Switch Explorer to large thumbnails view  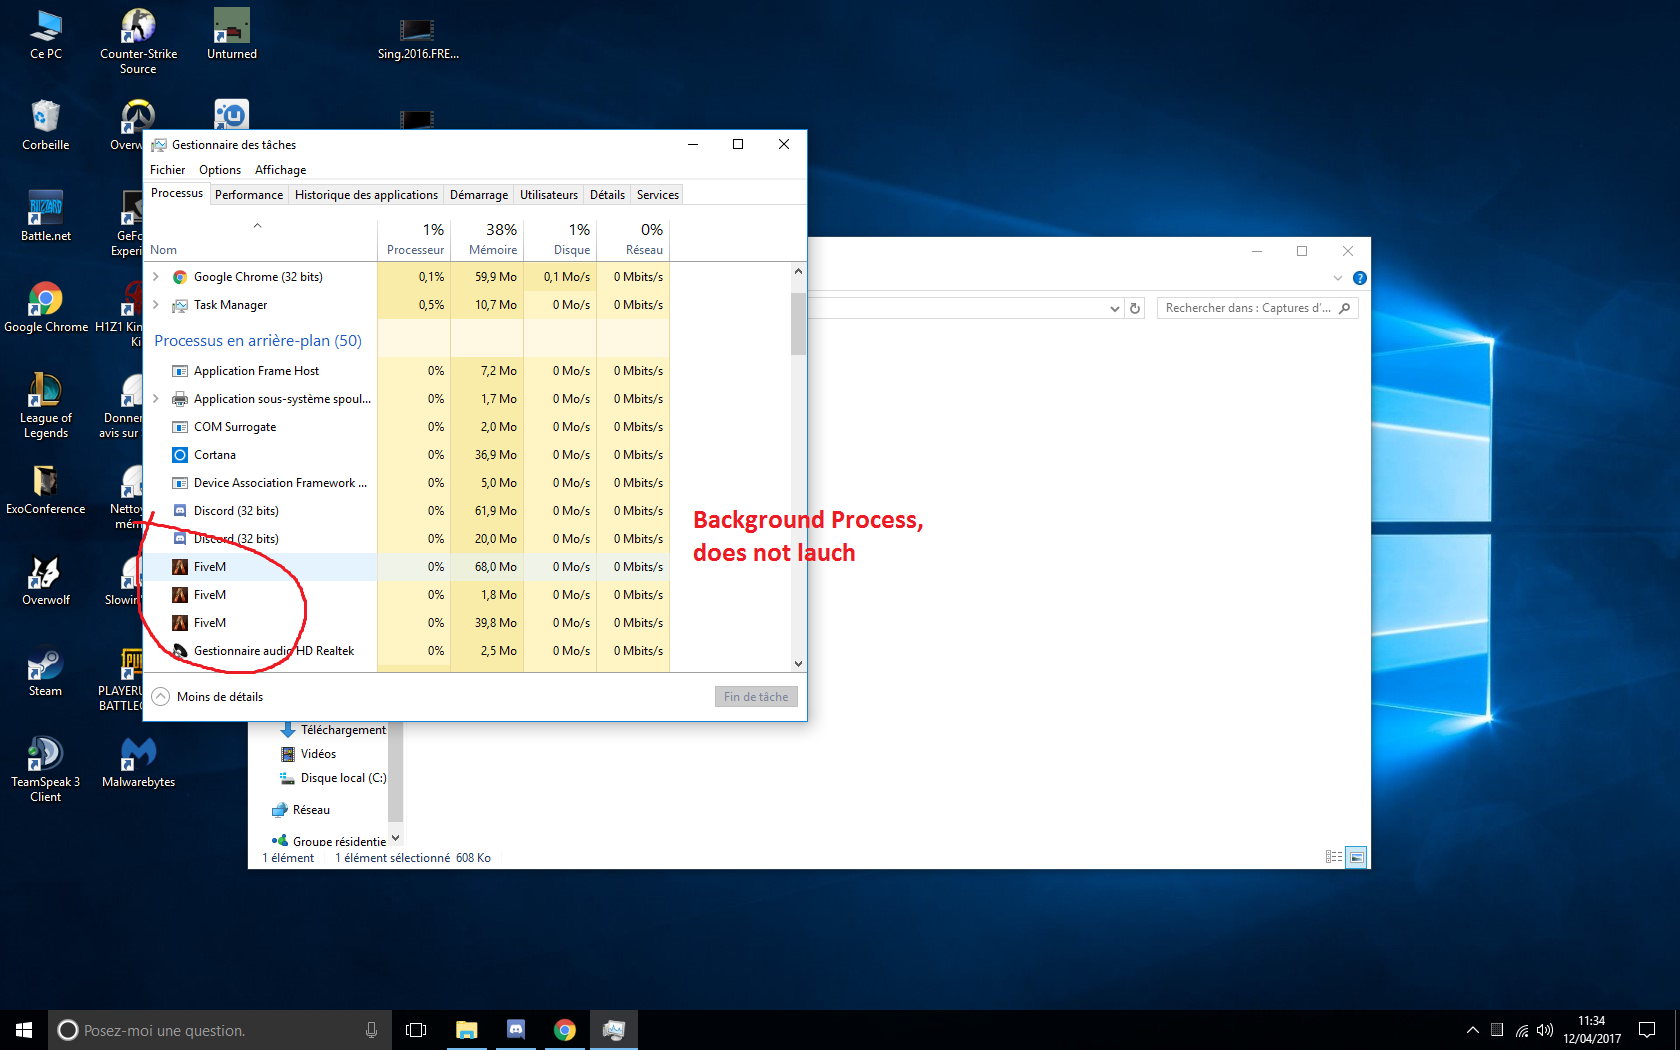pos(1356,856)
